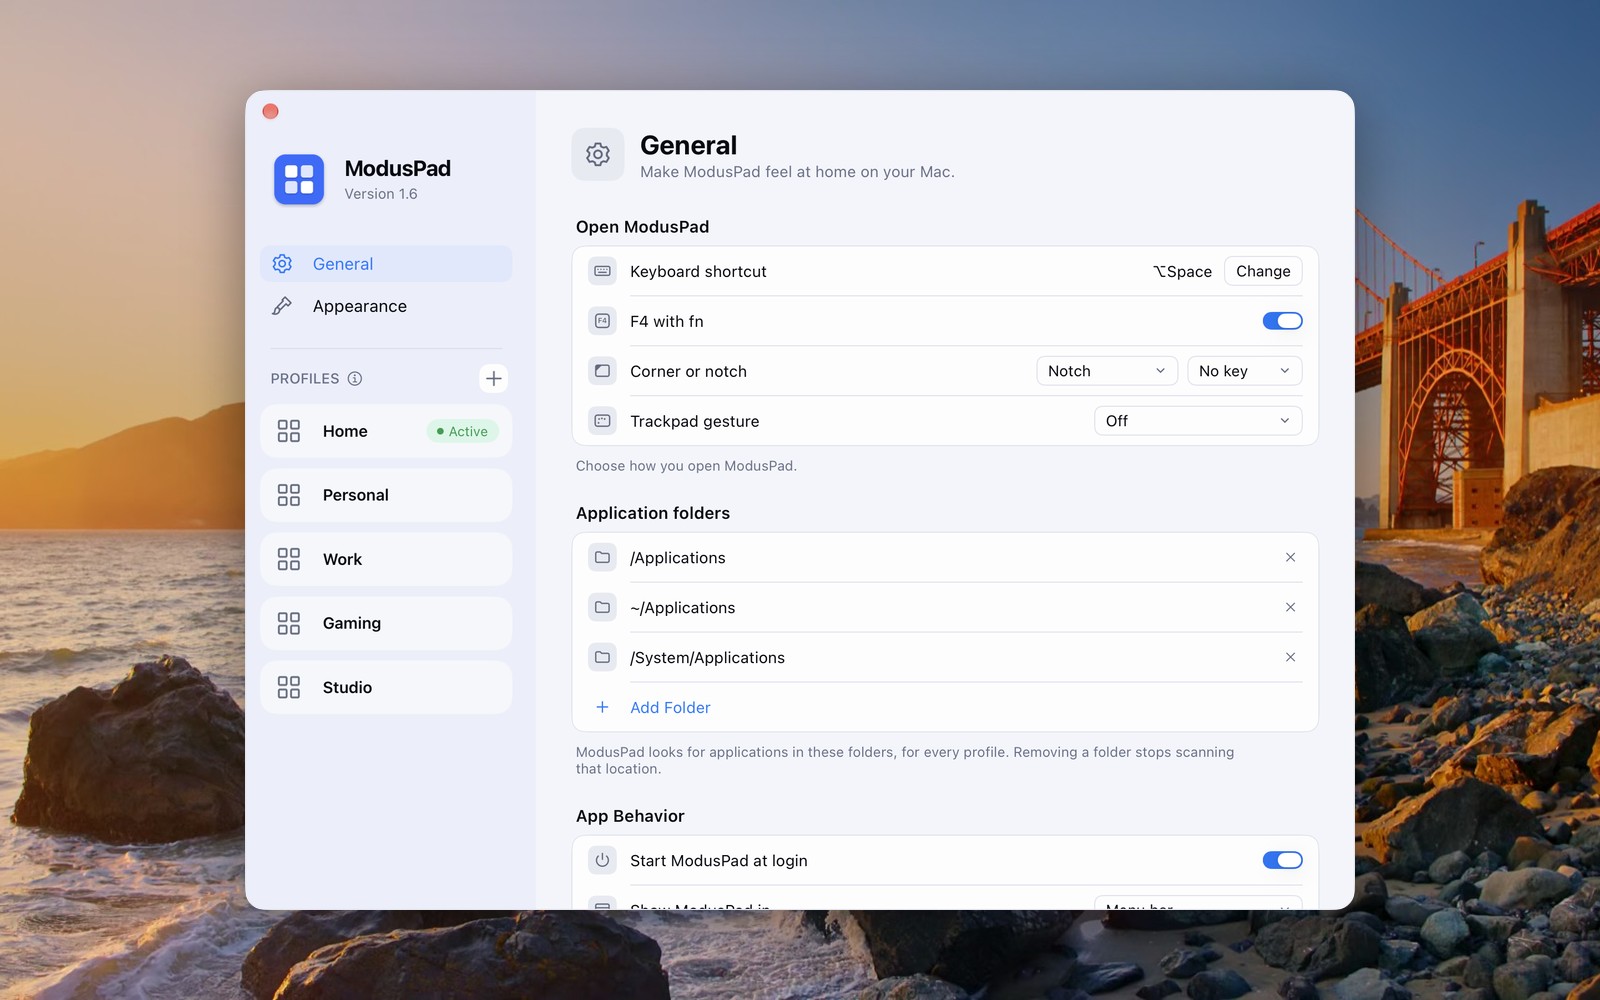Click the Active badge on Home profile
The height and width of the screenshot is (1000, 1600).
click(x=462, y=431)
